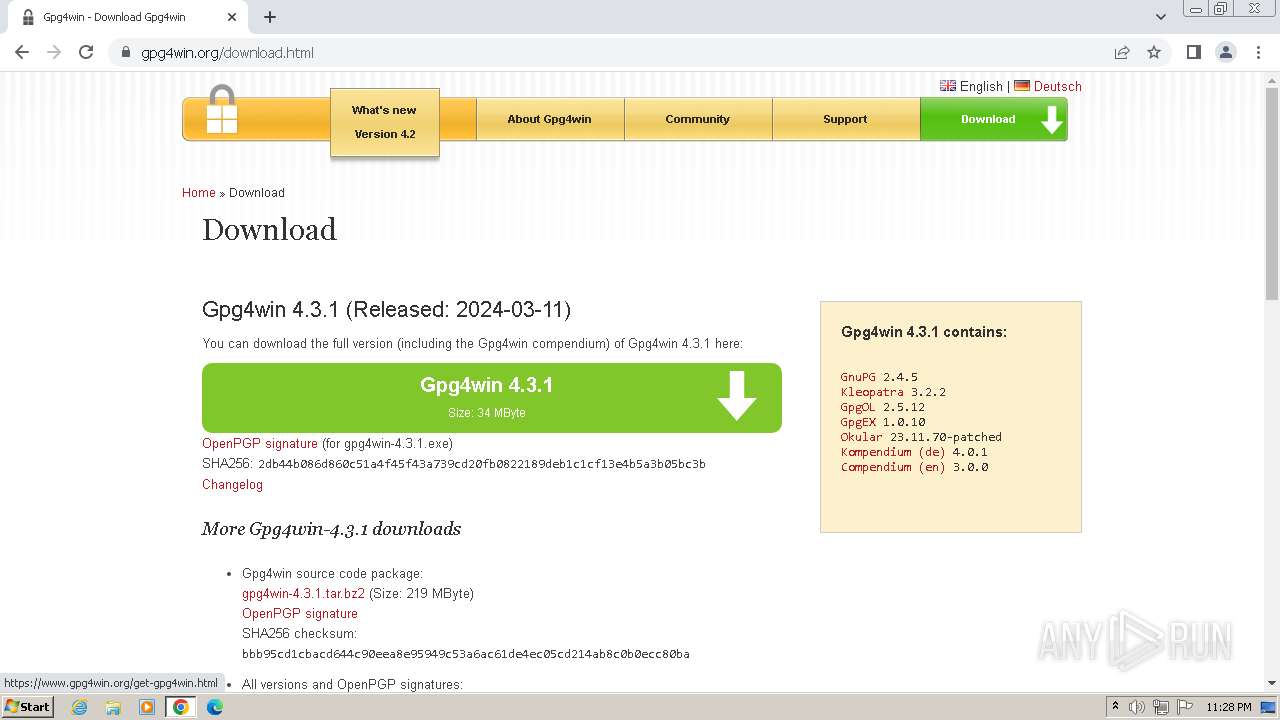Screen dimensions: 1280x720
Task: Click the Compendium (en) link
Action: 893,467
